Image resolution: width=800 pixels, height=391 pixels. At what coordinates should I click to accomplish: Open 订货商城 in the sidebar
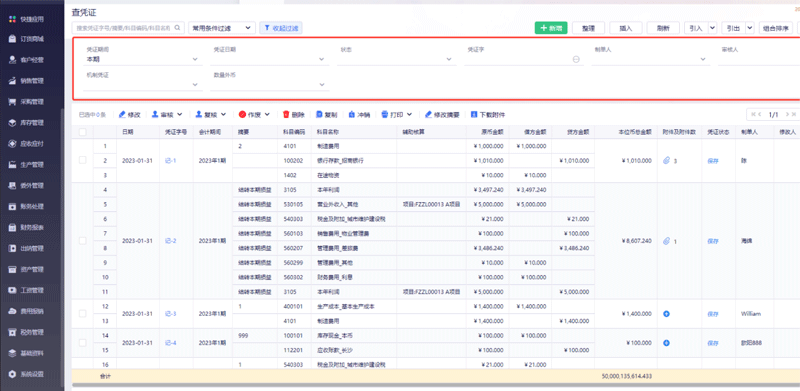pyautogui.click(x=26, y=39)
